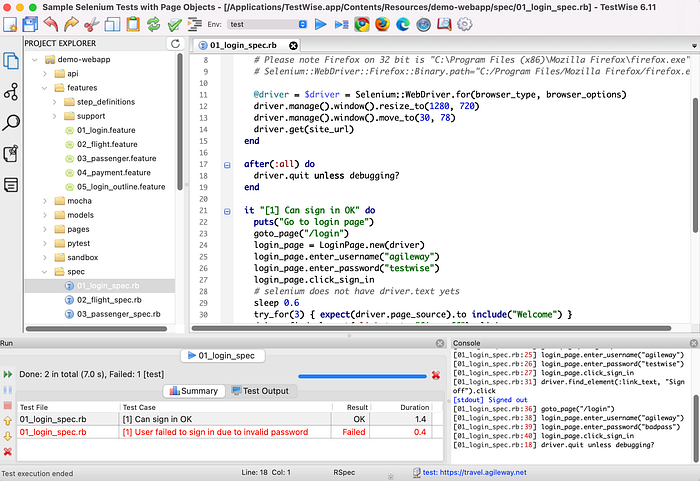Open settings gear icon in toolbar

pyautogui.click(x=464, y=23)
